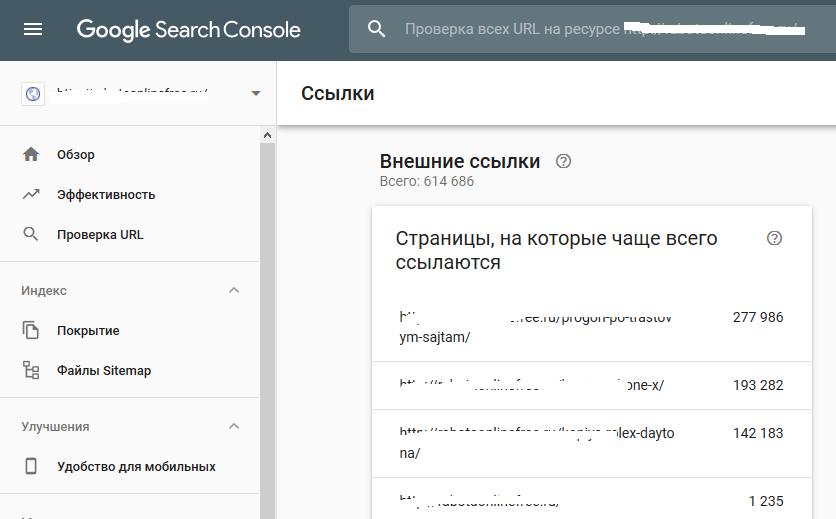
Task: Go to Удобство для мобильных report
Action: pos(136,467)
